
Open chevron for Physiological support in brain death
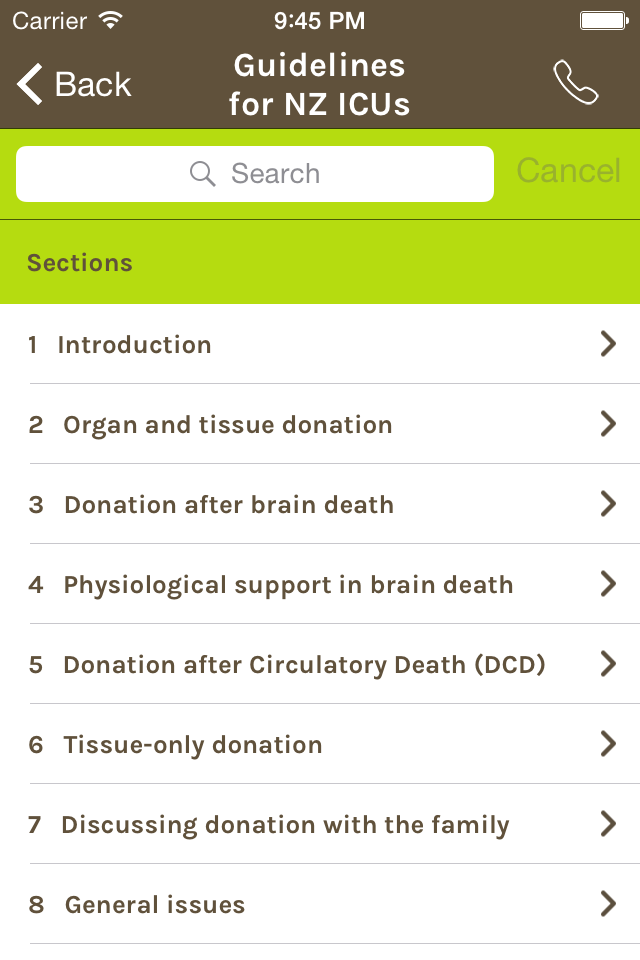(607, 584)
